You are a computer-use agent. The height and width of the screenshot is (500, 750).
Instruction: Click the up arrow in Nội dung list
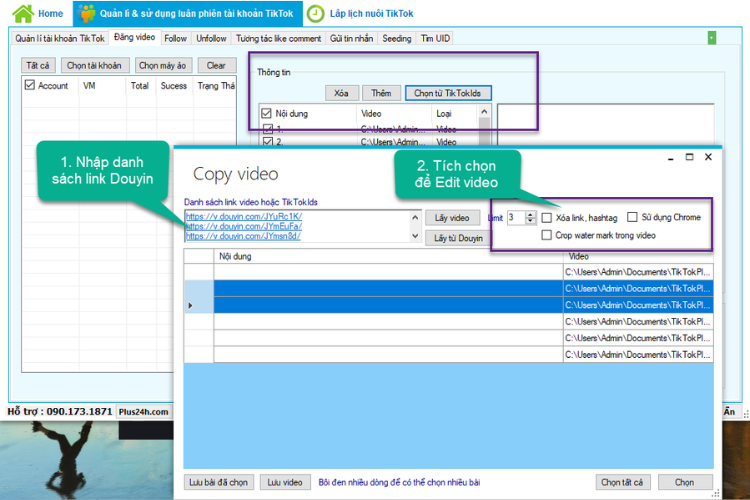click(x=484, y=112)
